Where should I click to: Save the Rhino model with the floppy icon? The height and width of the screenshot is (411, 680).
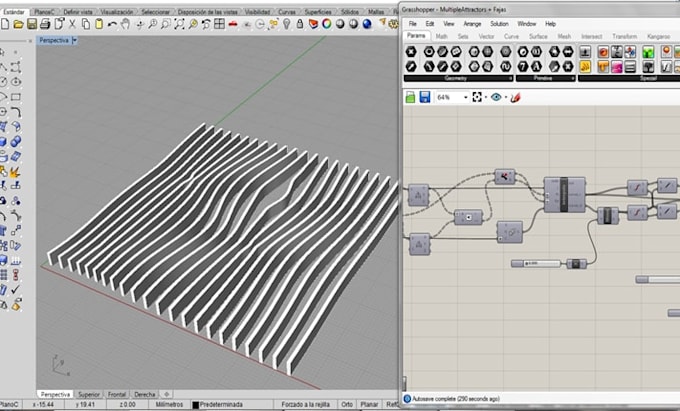click(32, 24)
